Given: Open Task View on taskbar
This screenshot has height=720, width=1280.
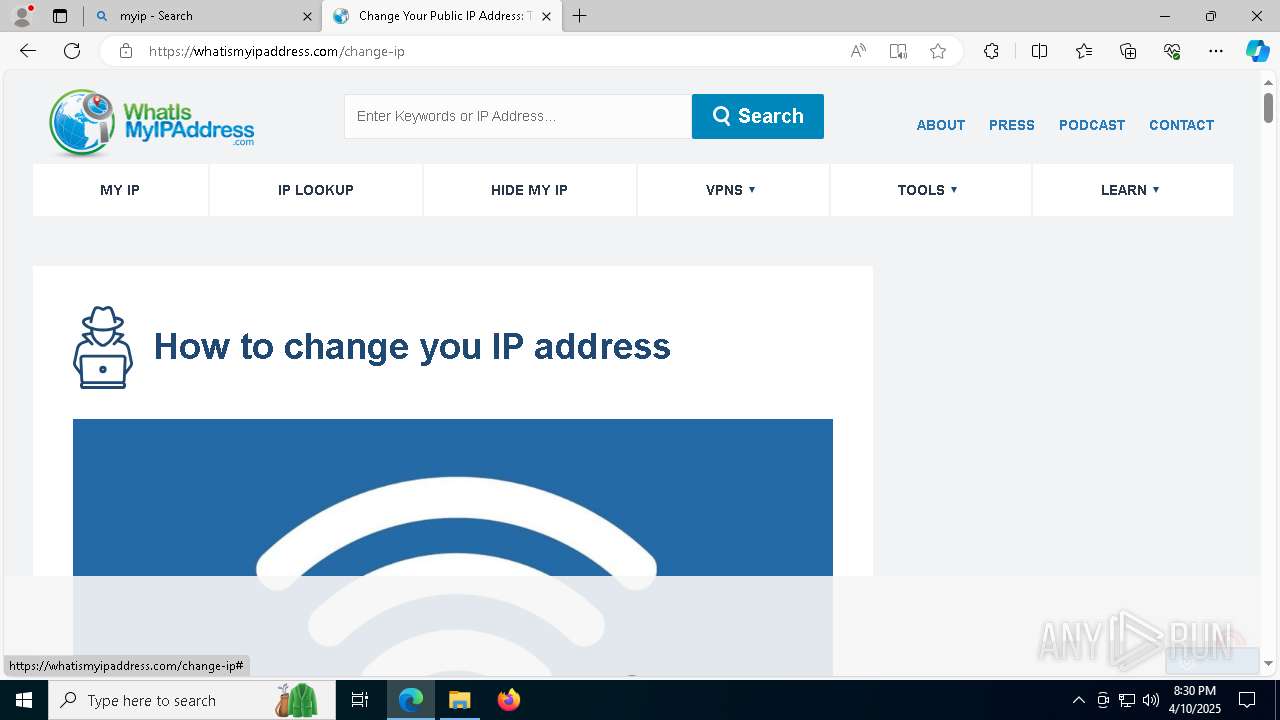Looking at the screenshot, I should pos(360,700).
